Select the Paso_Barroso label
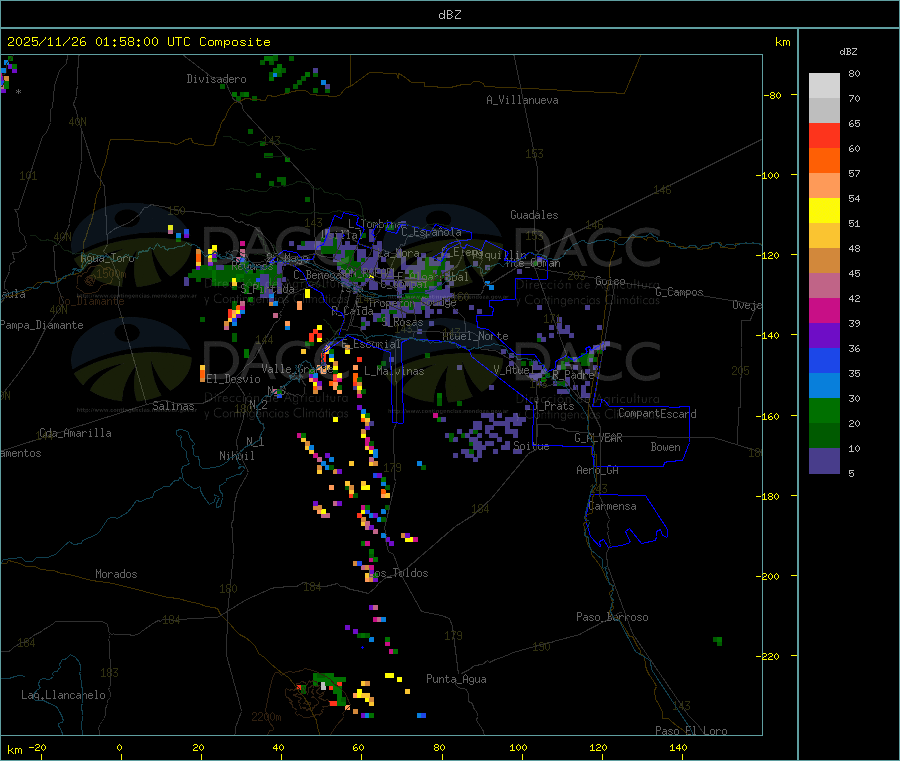Image resolution: width=900 pixels, height=761 pixels. [612, 617]
